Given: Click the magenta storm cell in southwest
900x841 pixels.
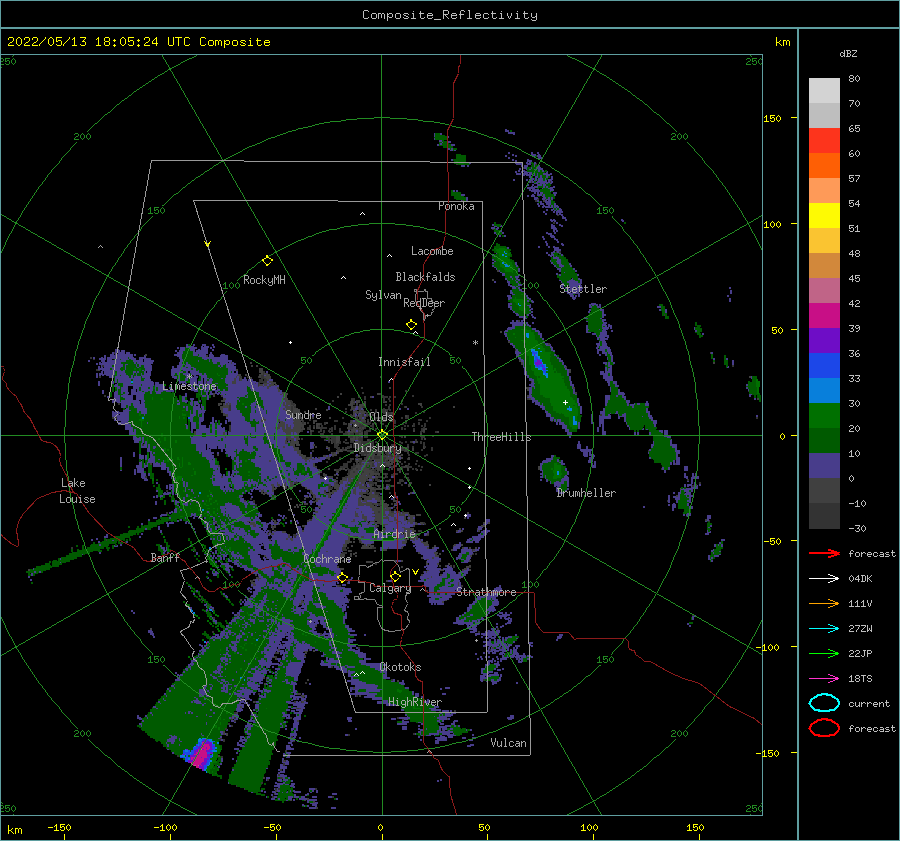Looking at the screenshot, I should (x=201, y=753).
